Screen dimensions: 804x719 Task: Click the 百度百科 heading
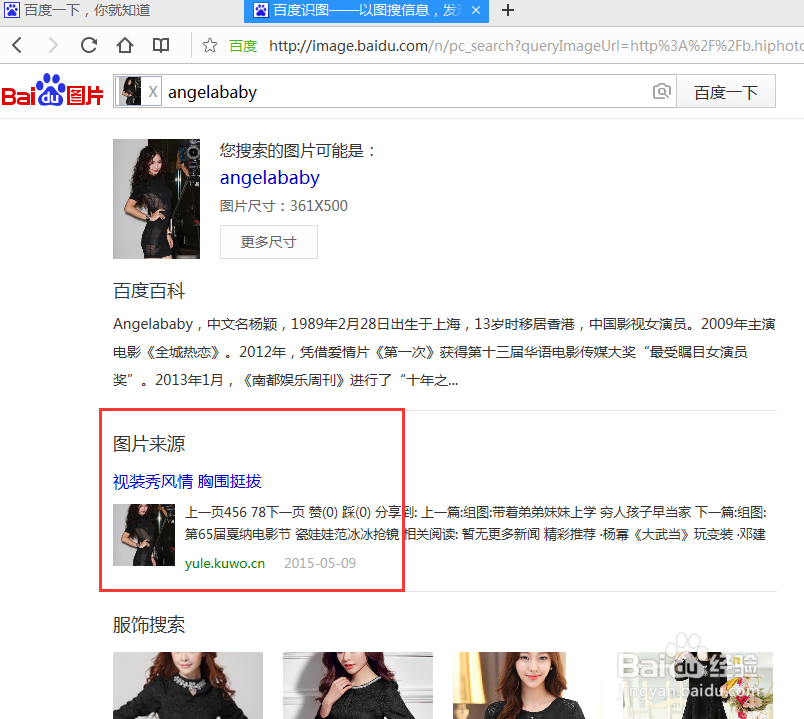[x=149, y=291]
